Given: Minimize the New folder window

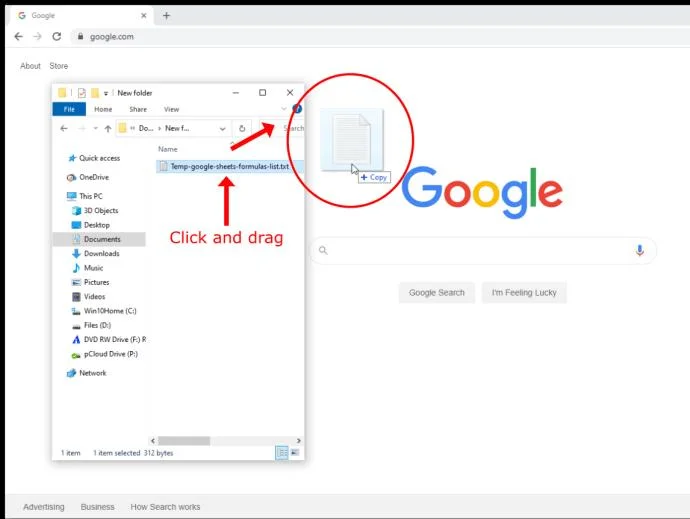Looking at the screenshot, I should coord(236,93).
